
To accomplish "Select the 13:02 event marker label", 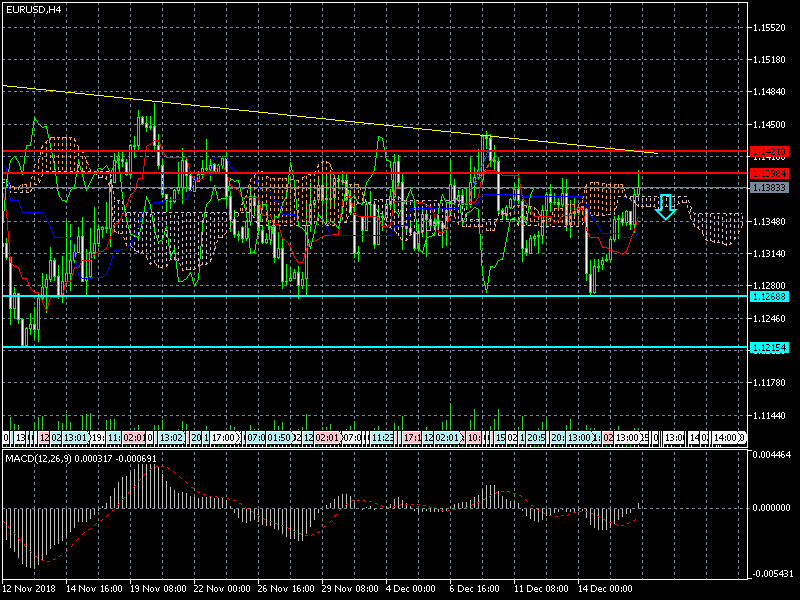I will tap(171, 438).
